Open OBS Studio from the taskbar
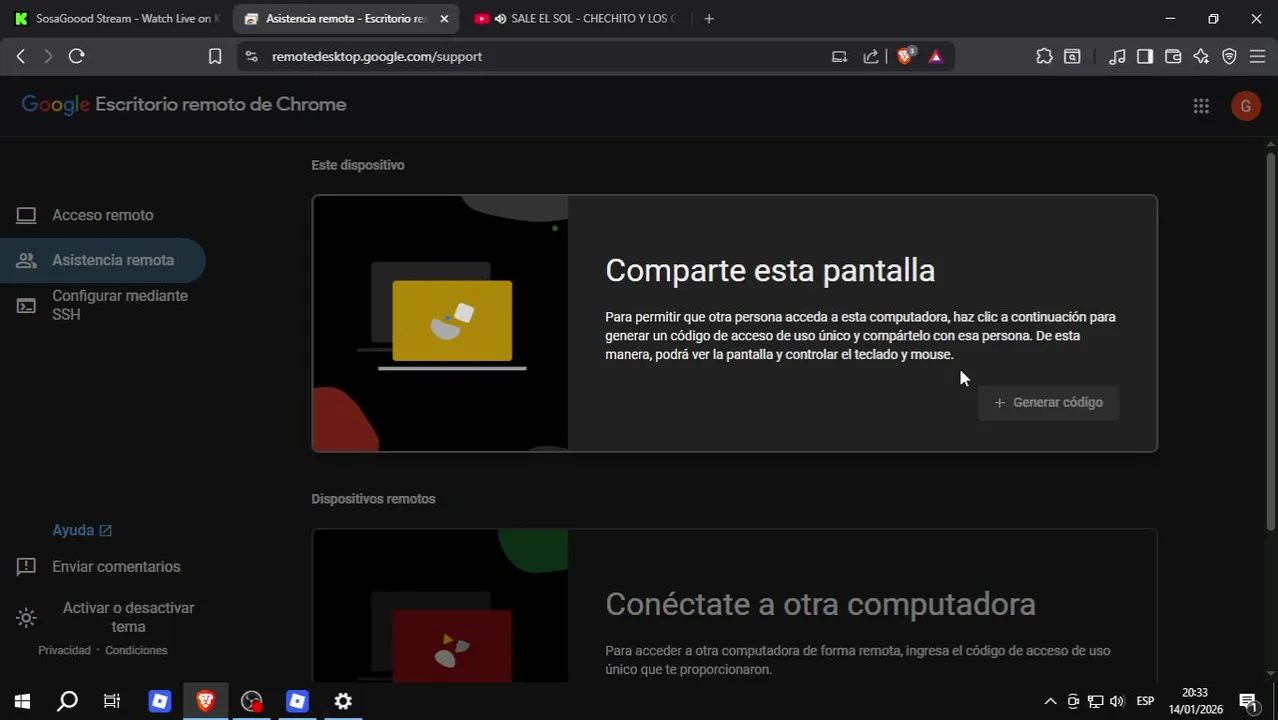The height and width of the screenshot is (720, 1278). (x=251, y=701)
